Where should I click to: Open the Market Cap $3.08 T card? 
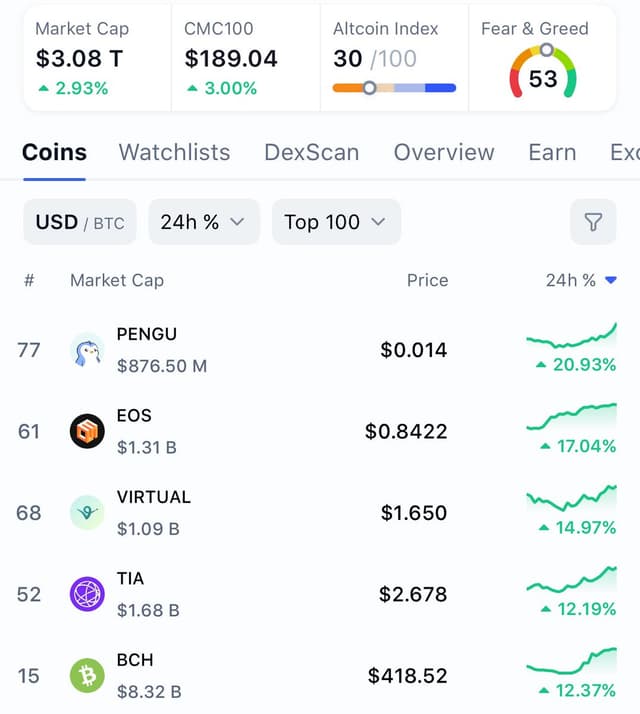(x=97, y=58)
